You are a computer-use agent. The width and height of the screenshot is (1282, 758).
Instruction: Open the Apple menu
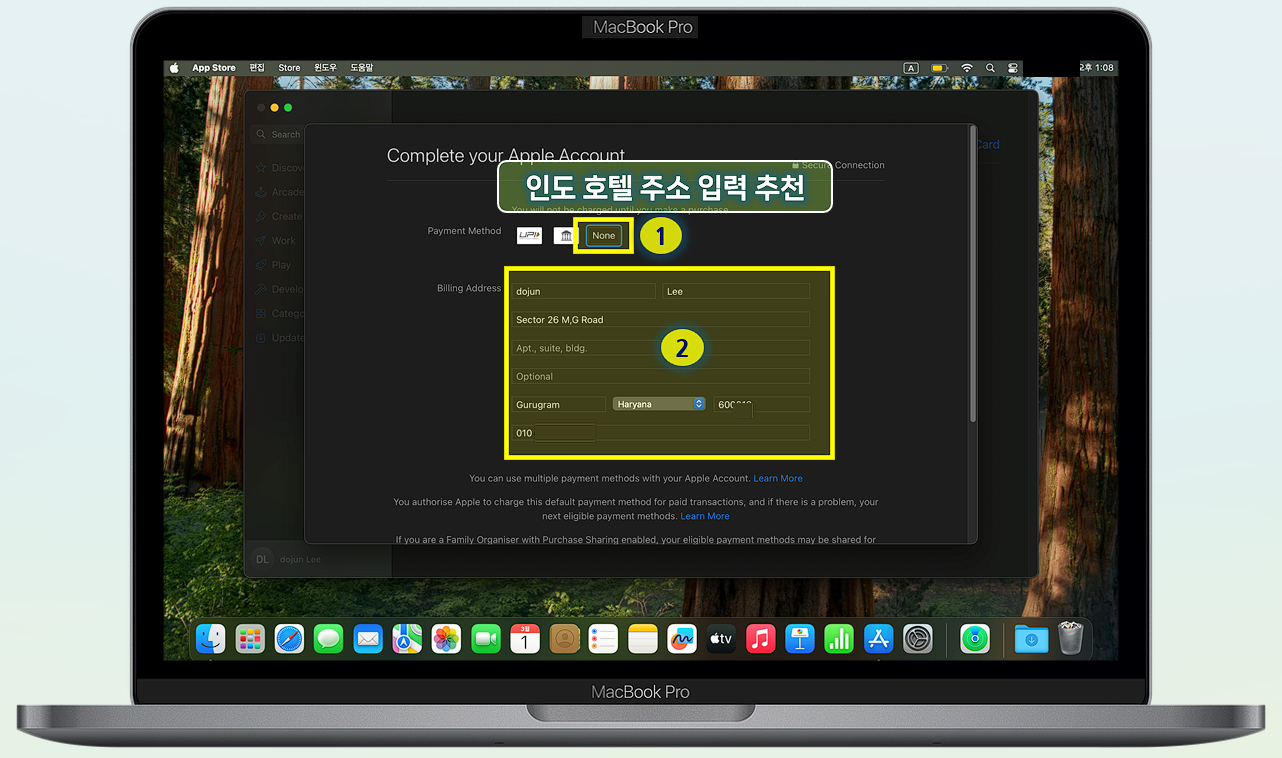point(174,68)
